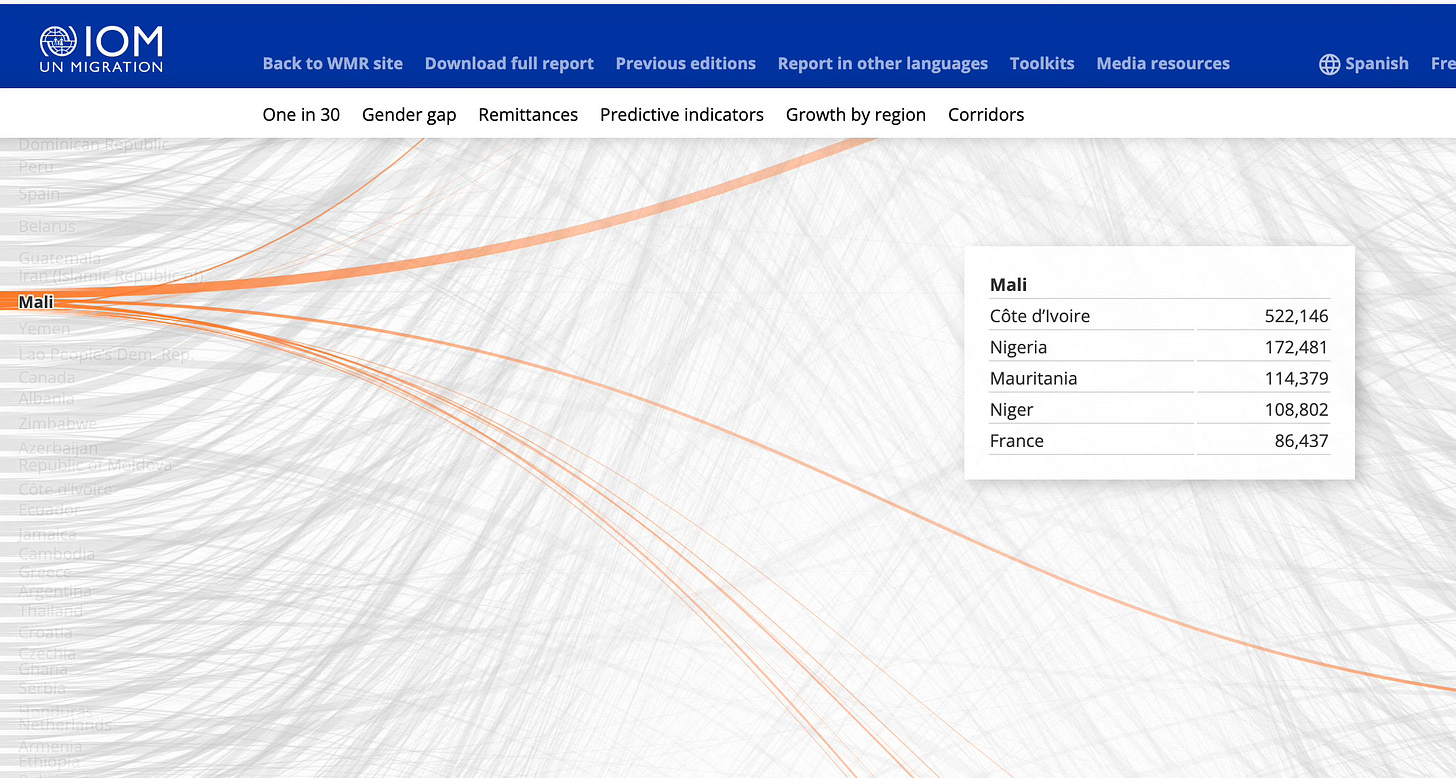Choose Jamaica in the country list

point(47,534)
